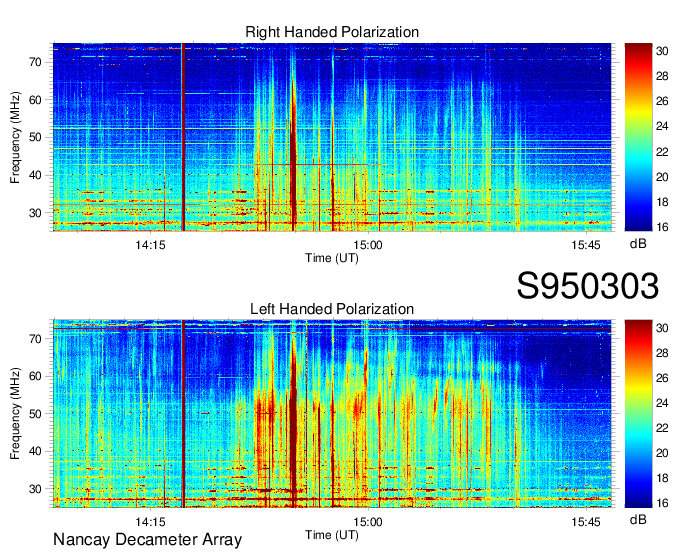
Task: Click the 'Nancay Decameter Array' caption
Action: coord(147,540)
